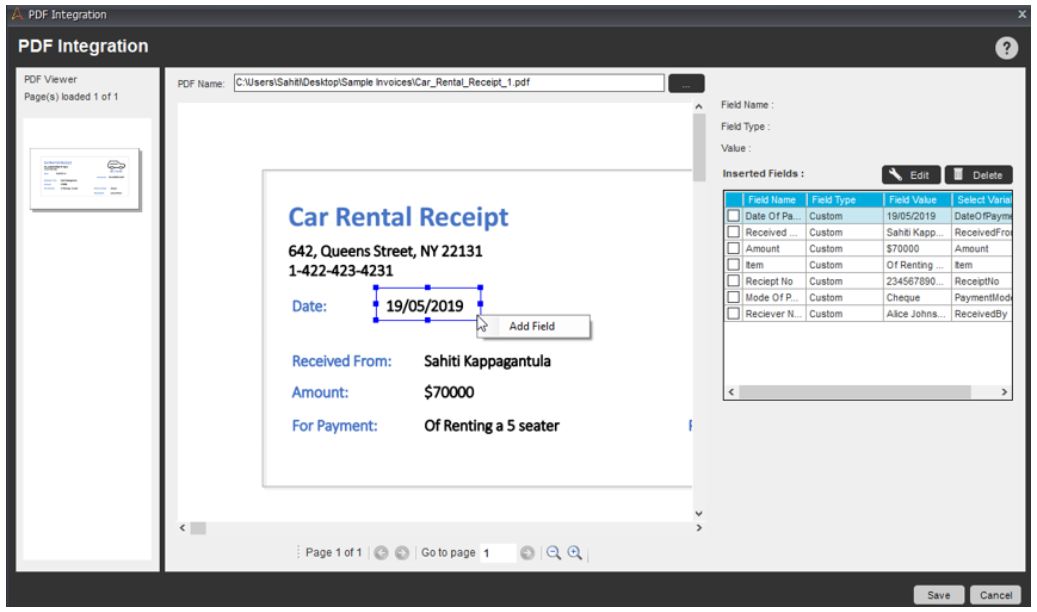Go to next page arrow icon
This screenshot has height=612, width=1037.
[x=401, y=552]
